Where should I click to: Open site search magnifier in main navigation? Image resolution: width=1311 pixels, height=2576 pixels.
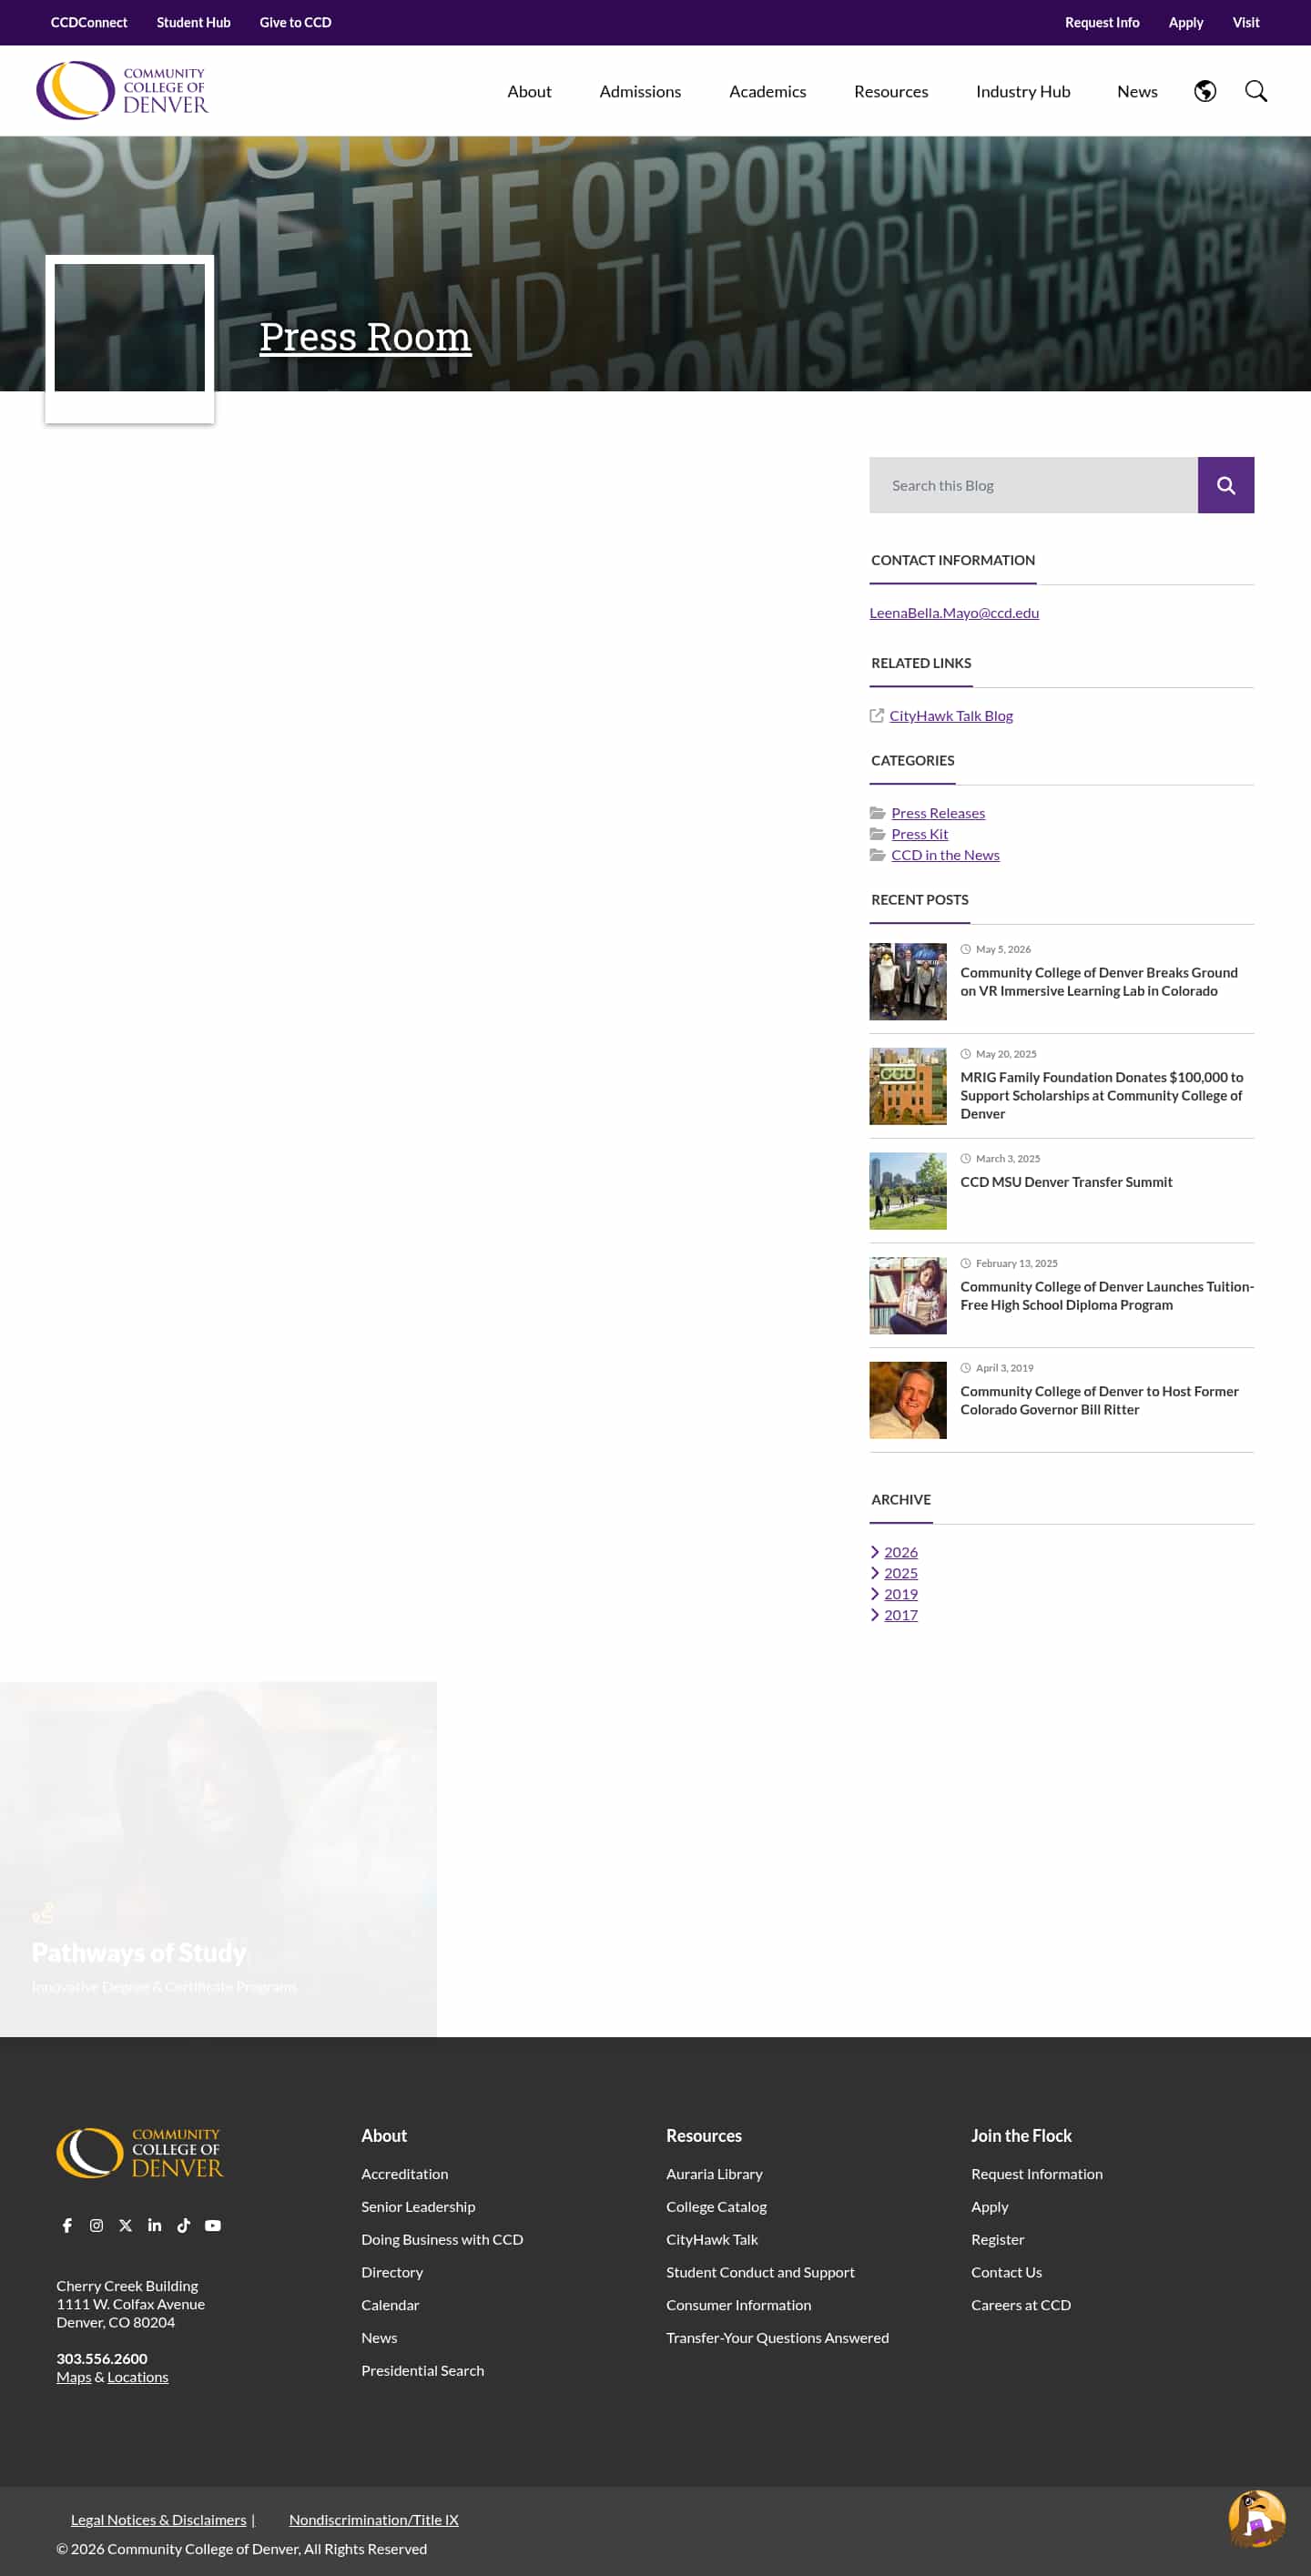point(1256,91)
